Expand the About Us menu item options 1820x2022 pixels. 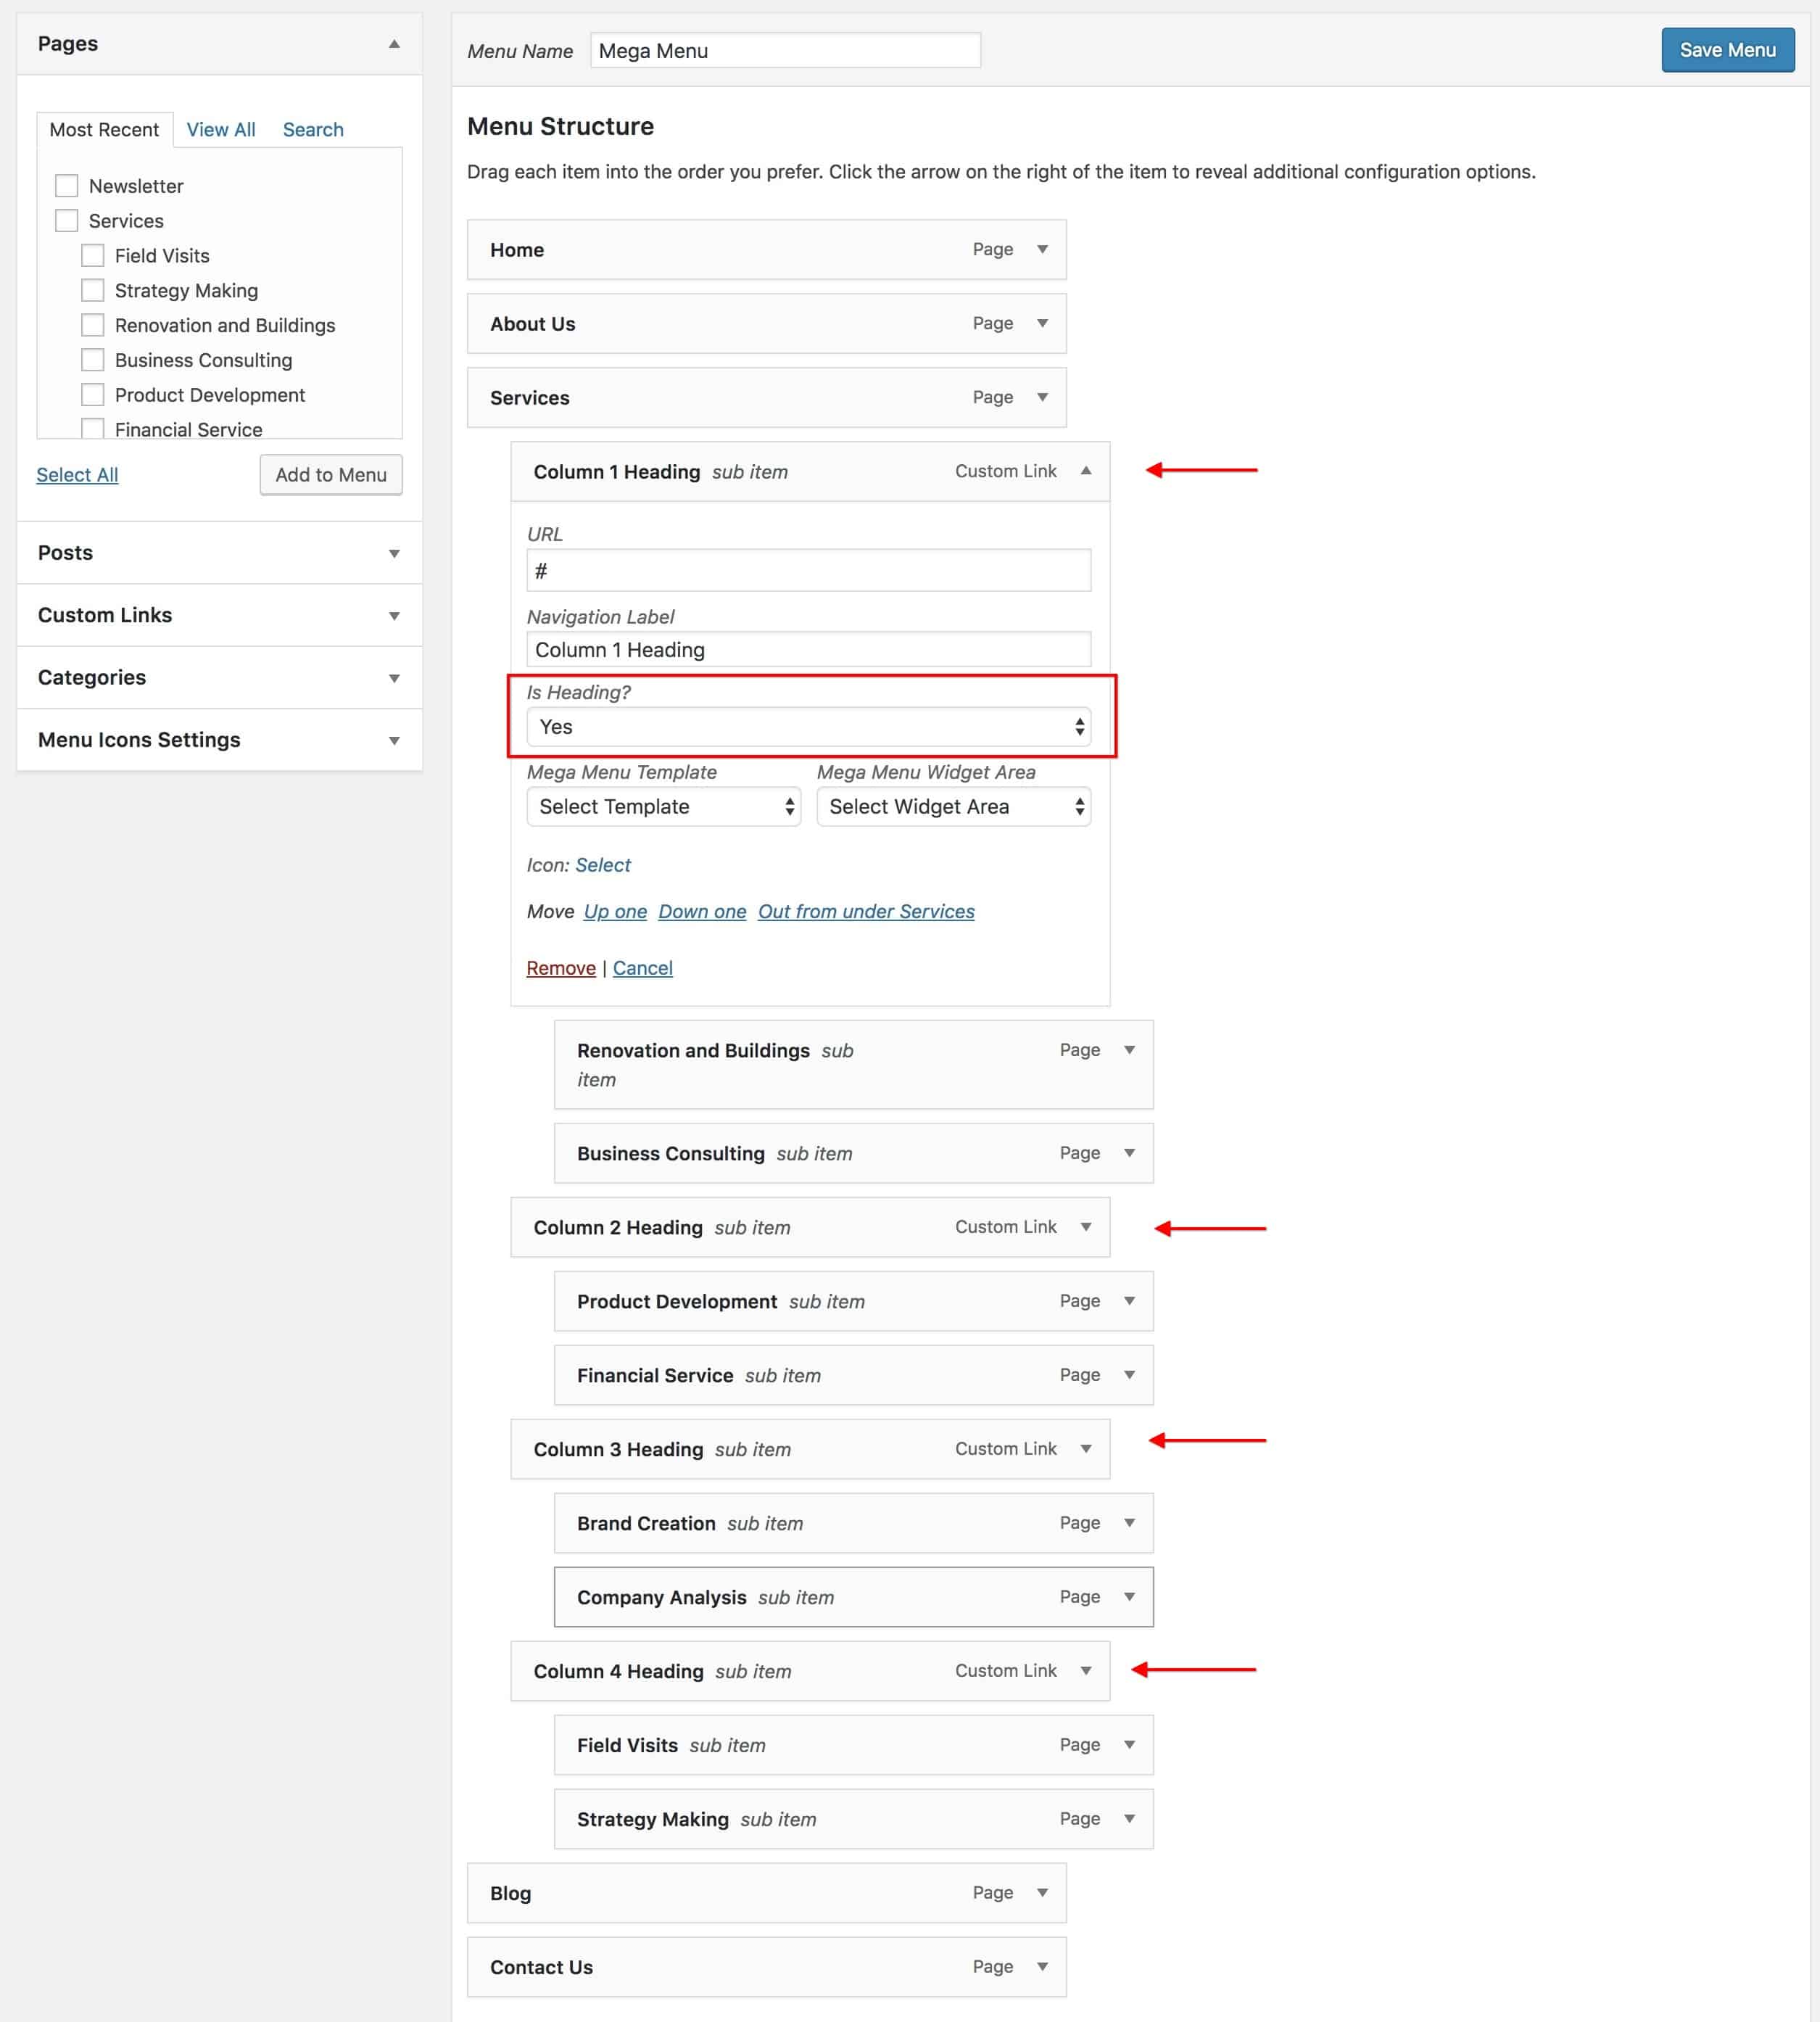[x=1042, y=323]
